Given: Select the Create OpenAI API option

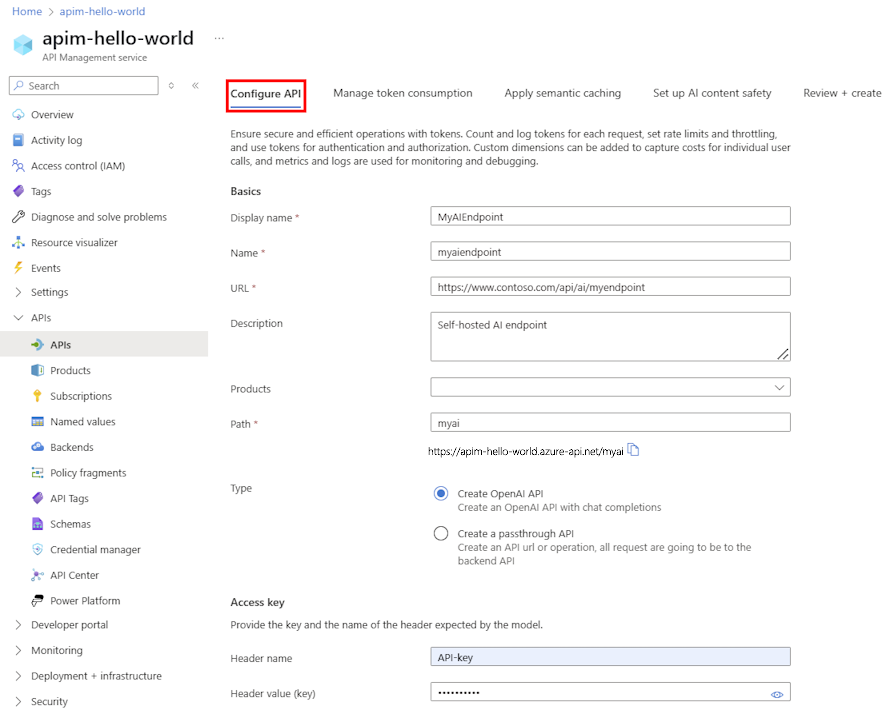Looking at the screenshot, I should tap(441, 493).
